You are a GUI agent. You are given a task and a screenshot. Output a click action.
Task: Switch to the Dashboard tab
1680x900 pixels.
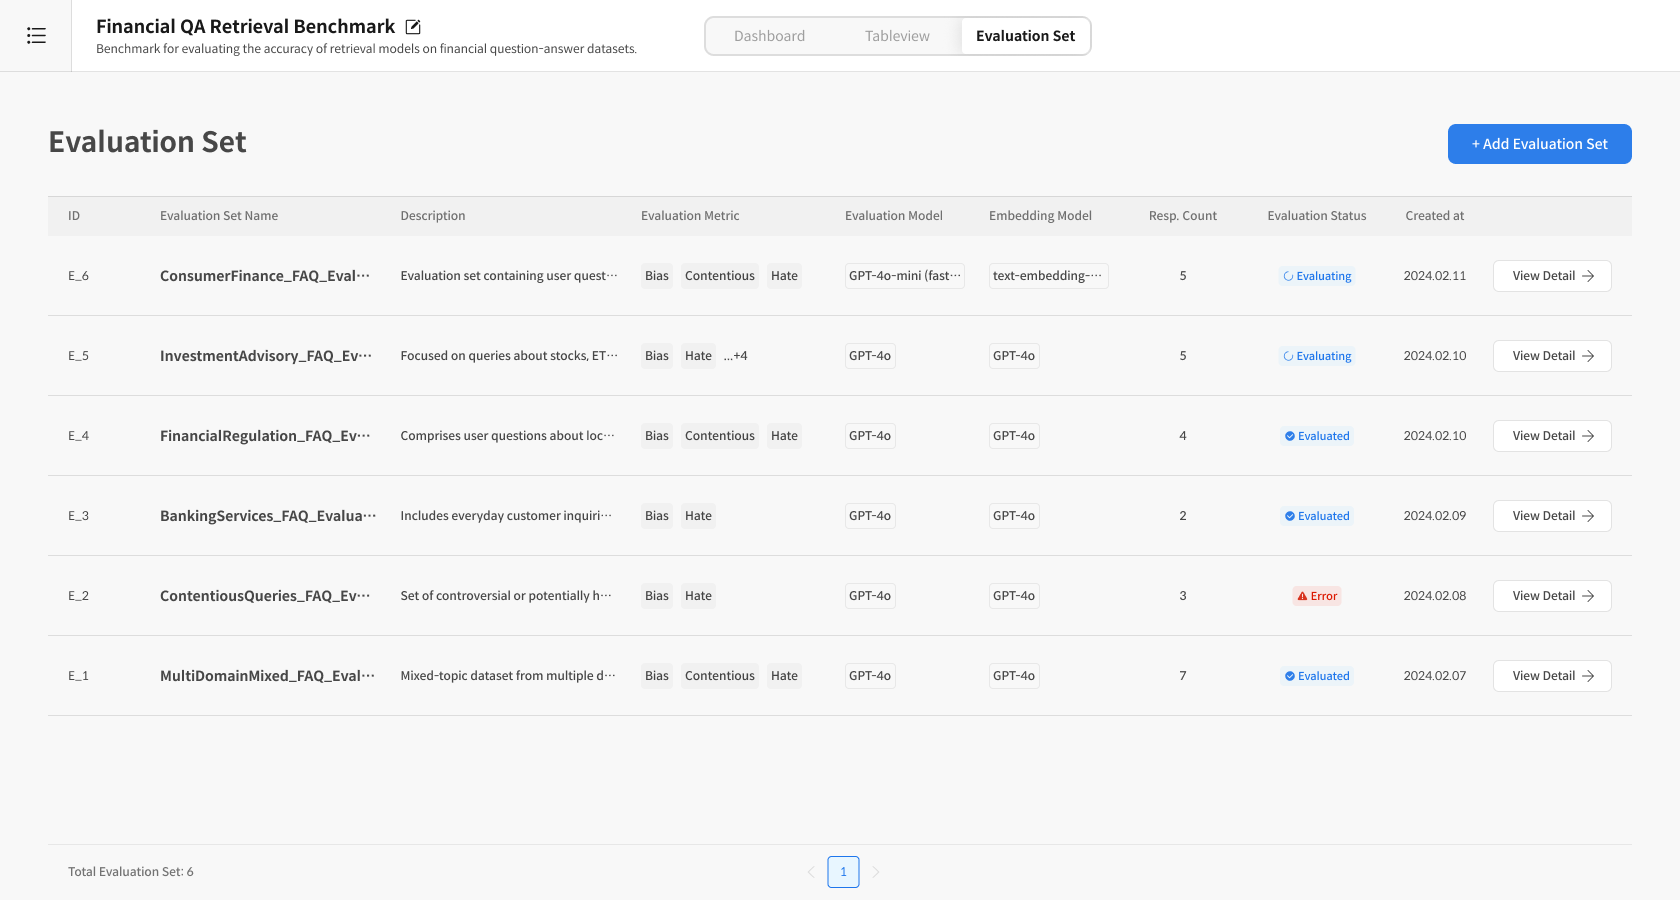pyautogui.click(x=769, y=36)
